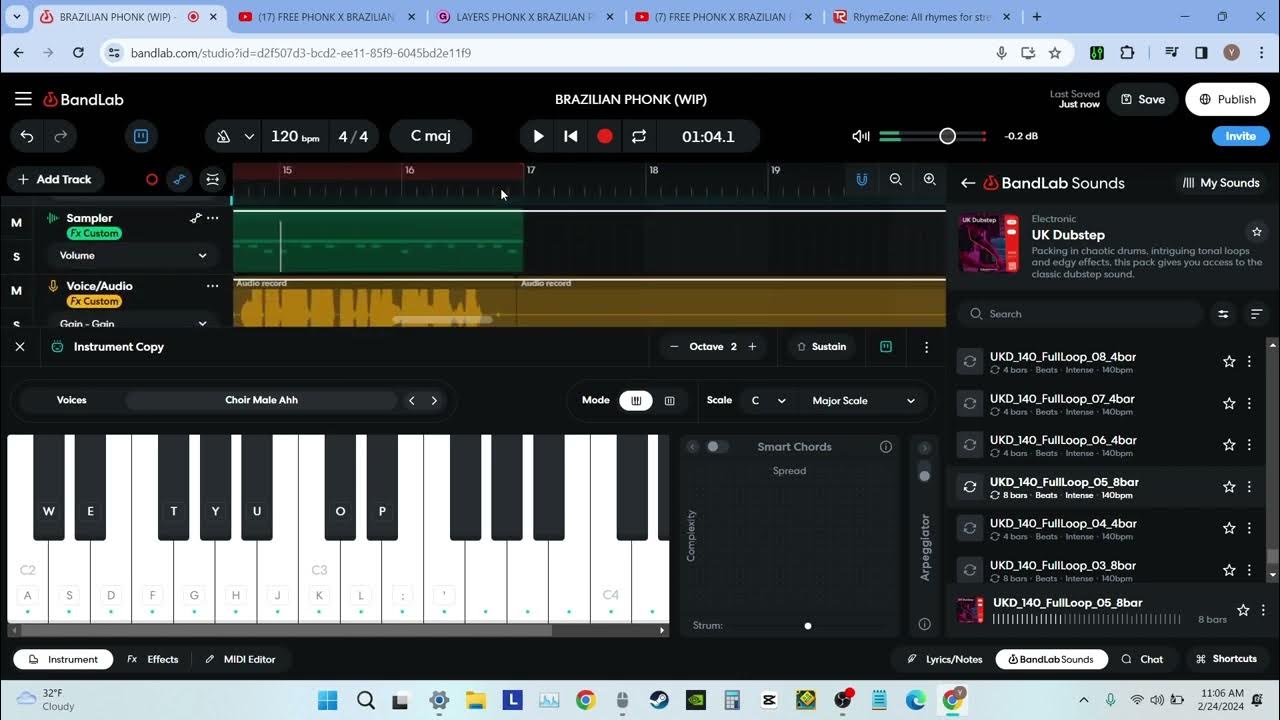Mute the Voice/Audio track

16,290
